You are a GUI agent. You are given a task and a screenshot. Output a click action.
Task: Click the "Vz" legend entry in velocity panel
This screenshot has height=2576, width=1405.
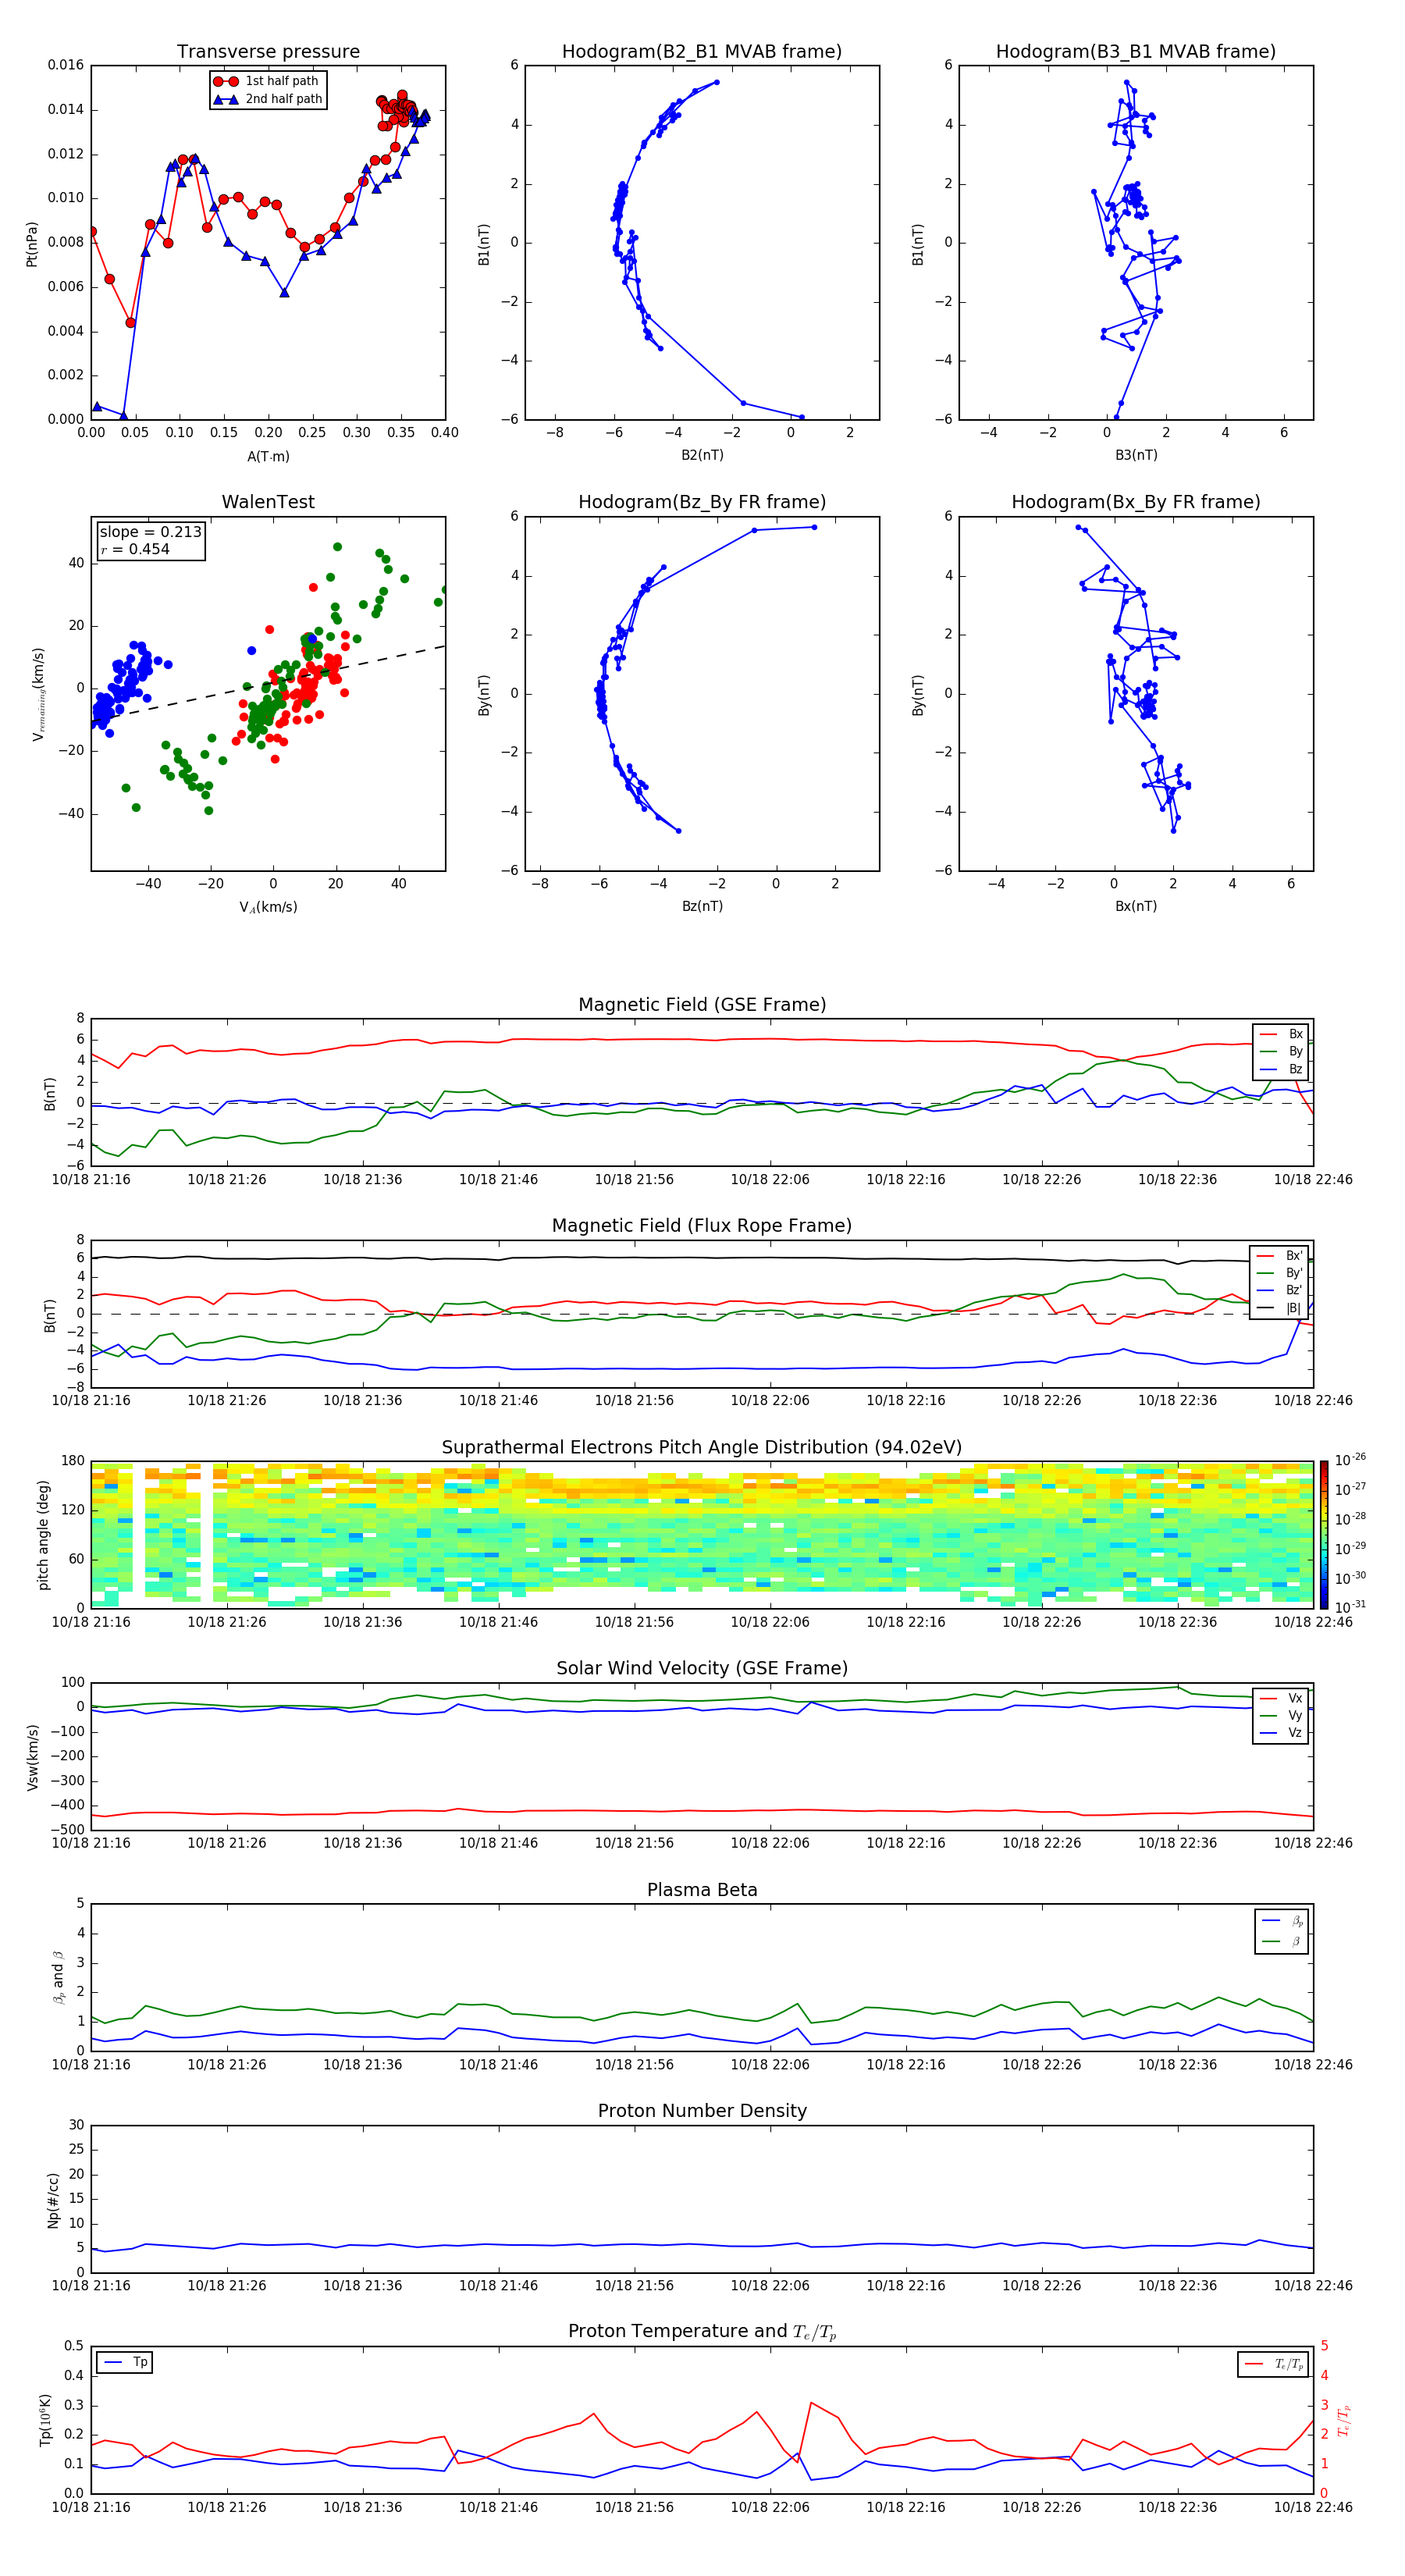[x=1282, y=1733]
